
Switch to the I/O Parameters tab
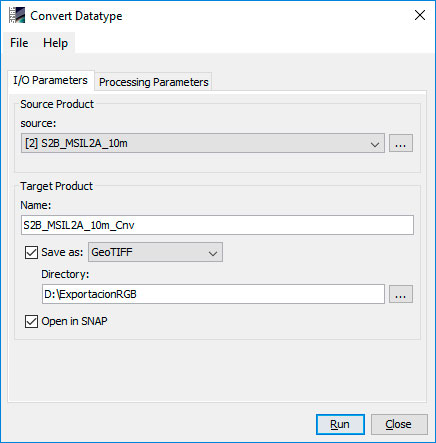(x=50, y=80)
